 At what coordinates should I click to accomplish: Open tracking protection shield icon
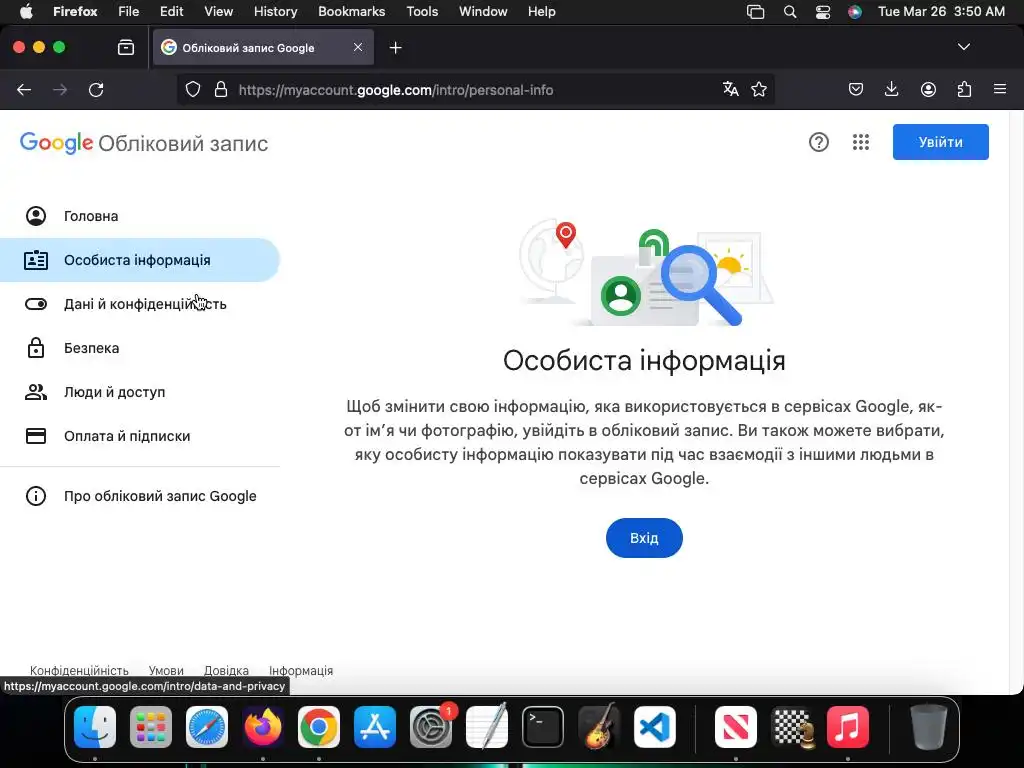[x=193, y=89]
